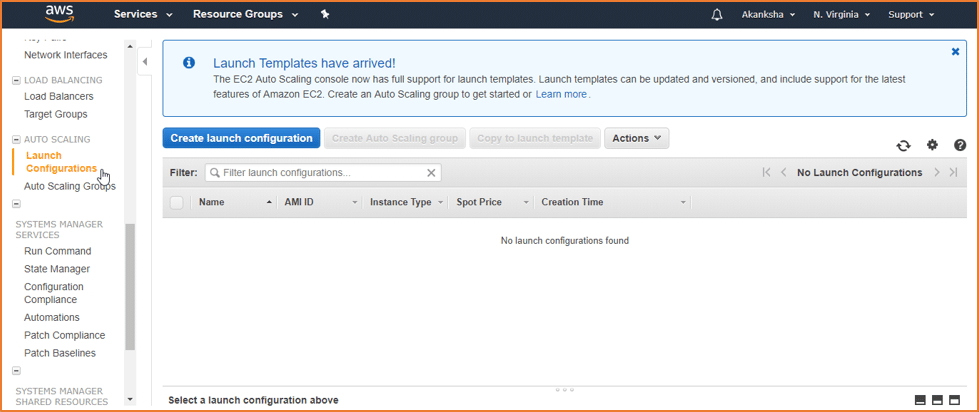This screenshot has width=979, height=412.
Task: Click Create Auto Scaling group button
Action: (x=395, y=139)
